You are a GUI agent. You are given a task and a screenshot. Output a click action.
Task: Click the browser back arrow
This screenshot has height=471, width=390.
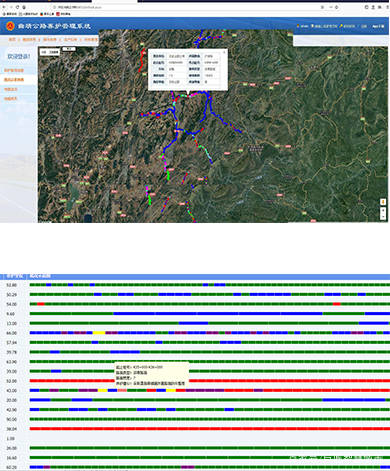[x=4, y=7]
